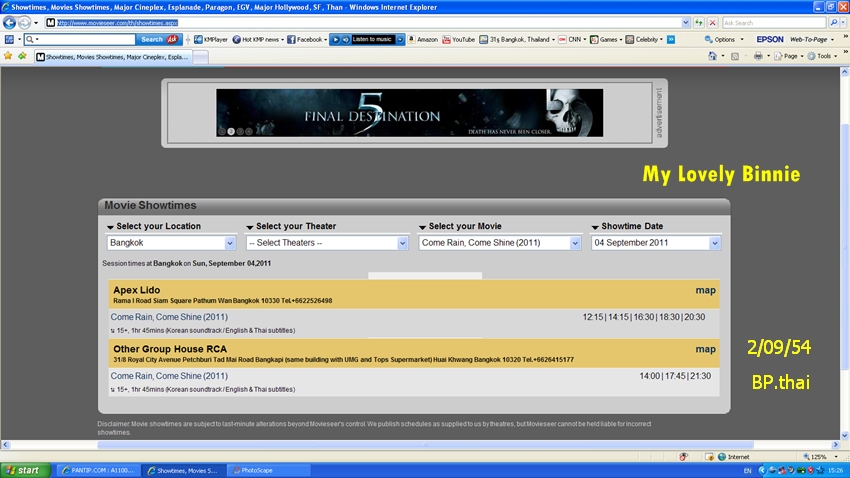Open the showtime date dropdown
Viewport: 850px width, 478px height.
pyautogui.click(x=655, y=243)
